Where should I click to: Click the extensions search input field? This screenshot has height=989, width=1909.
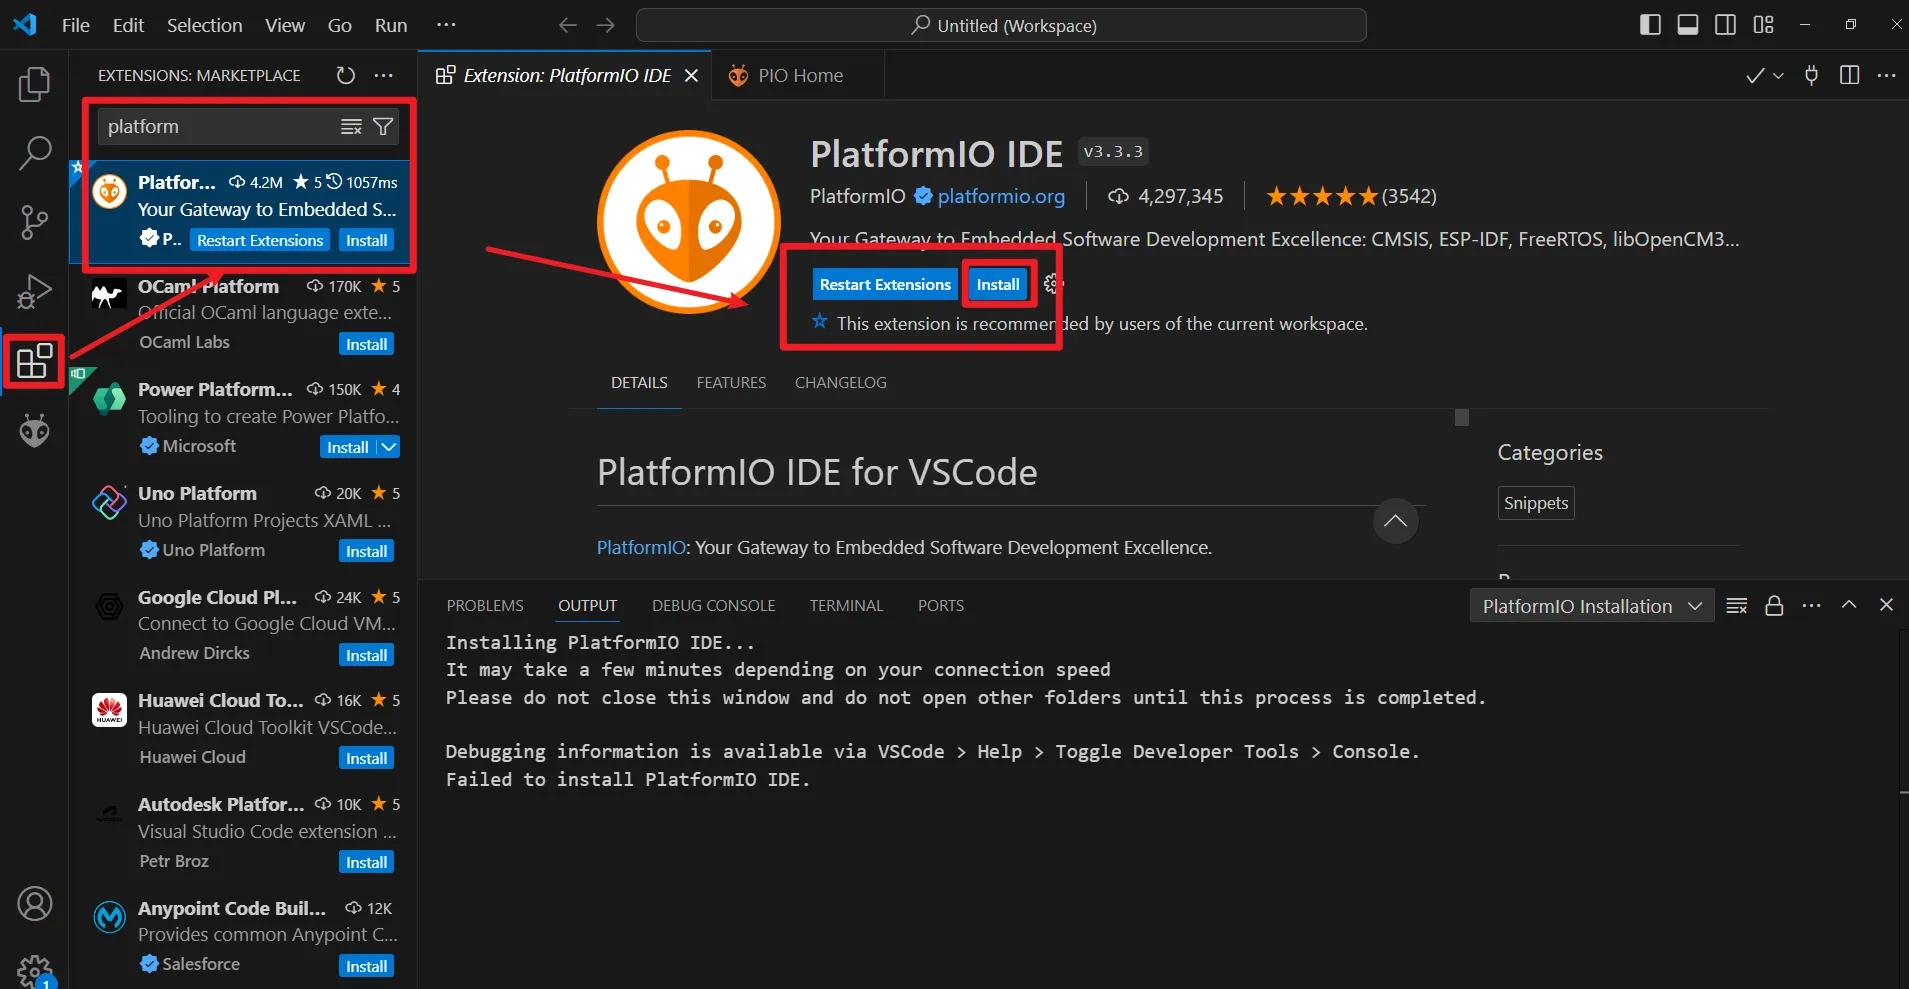(220, 127)
